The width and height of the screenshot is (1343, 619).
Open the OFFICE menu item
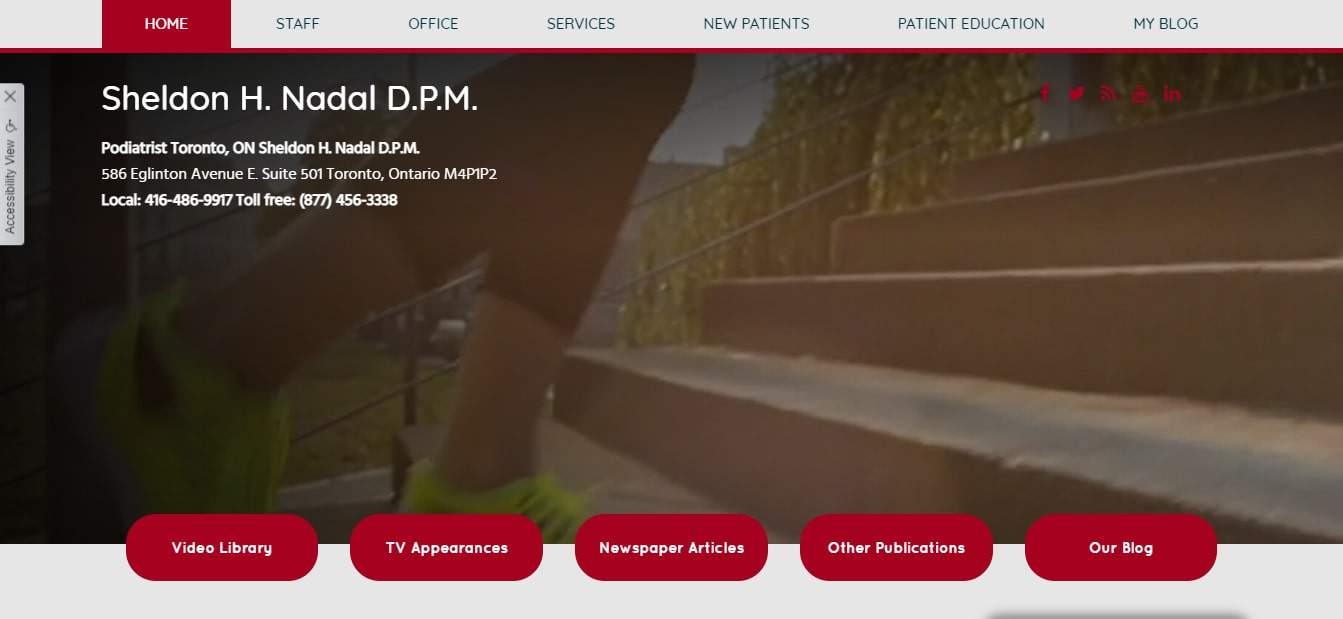(433, 24)
